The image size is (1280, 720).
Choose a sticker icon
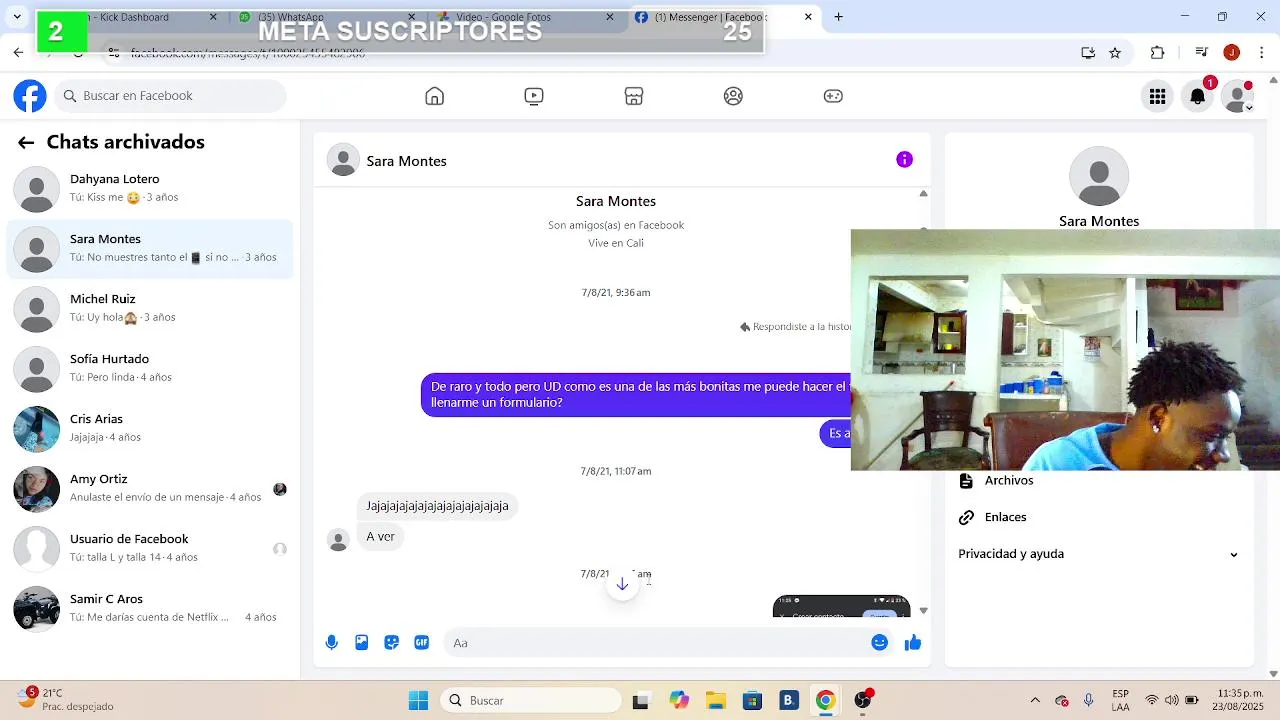click(x=392, y=643)
